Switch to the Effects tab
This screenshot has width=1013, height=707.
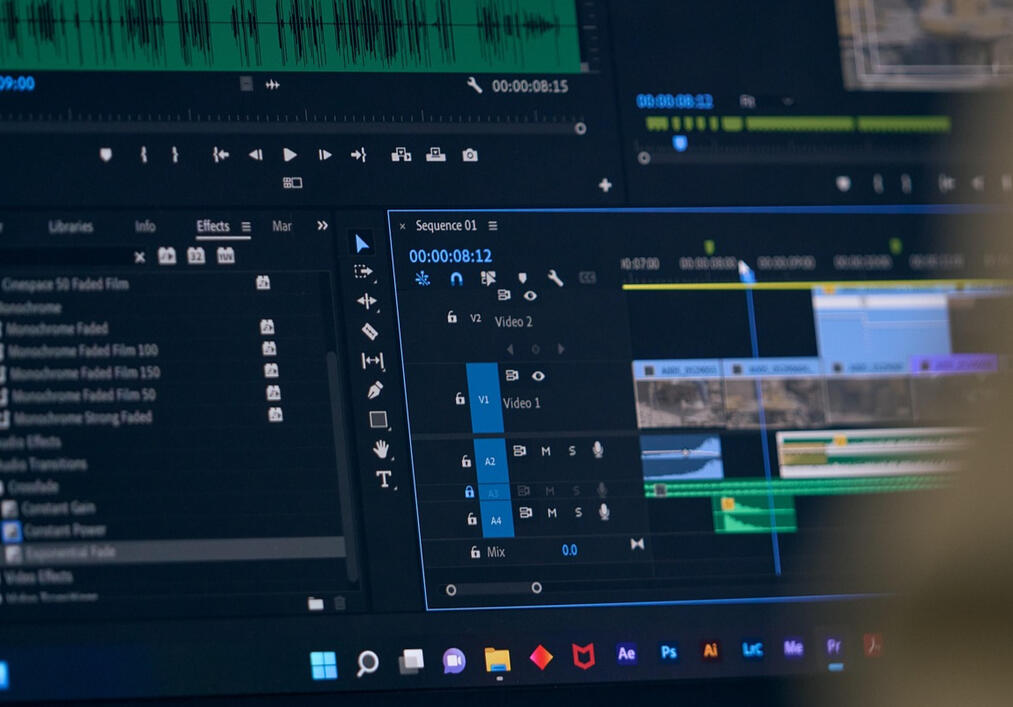[213, 226]
